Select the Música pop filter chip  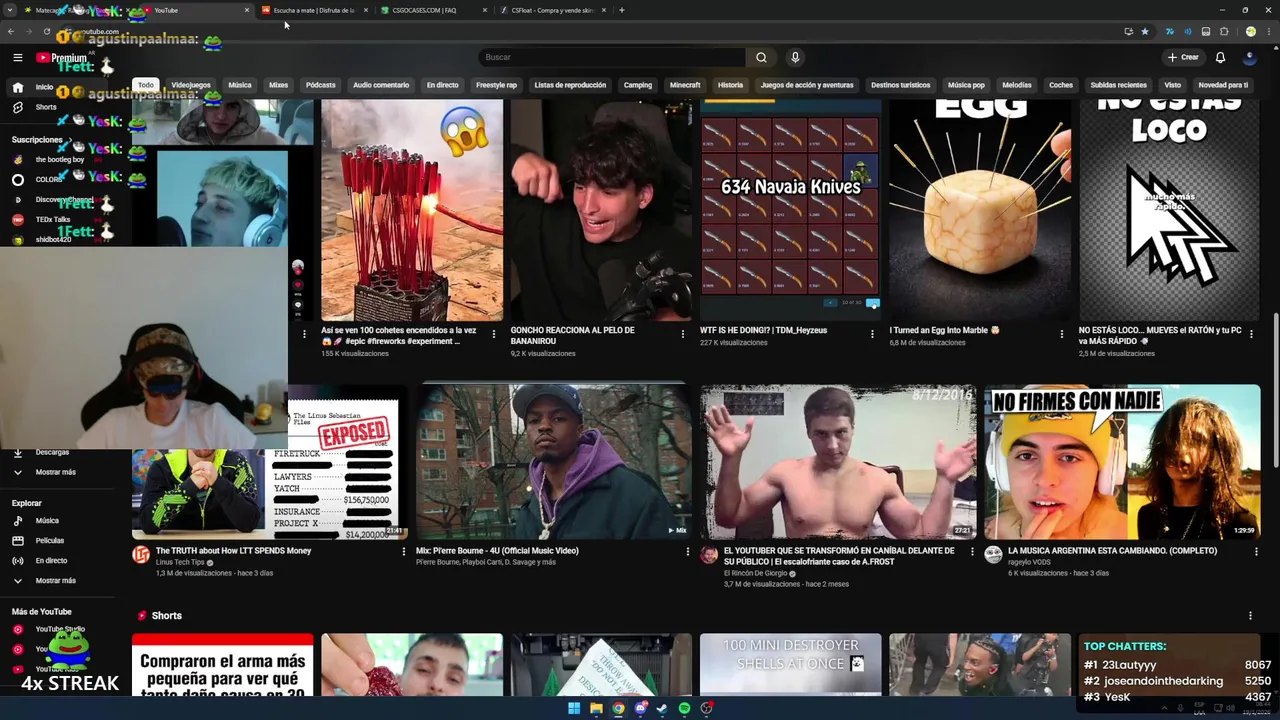point(966,85)
